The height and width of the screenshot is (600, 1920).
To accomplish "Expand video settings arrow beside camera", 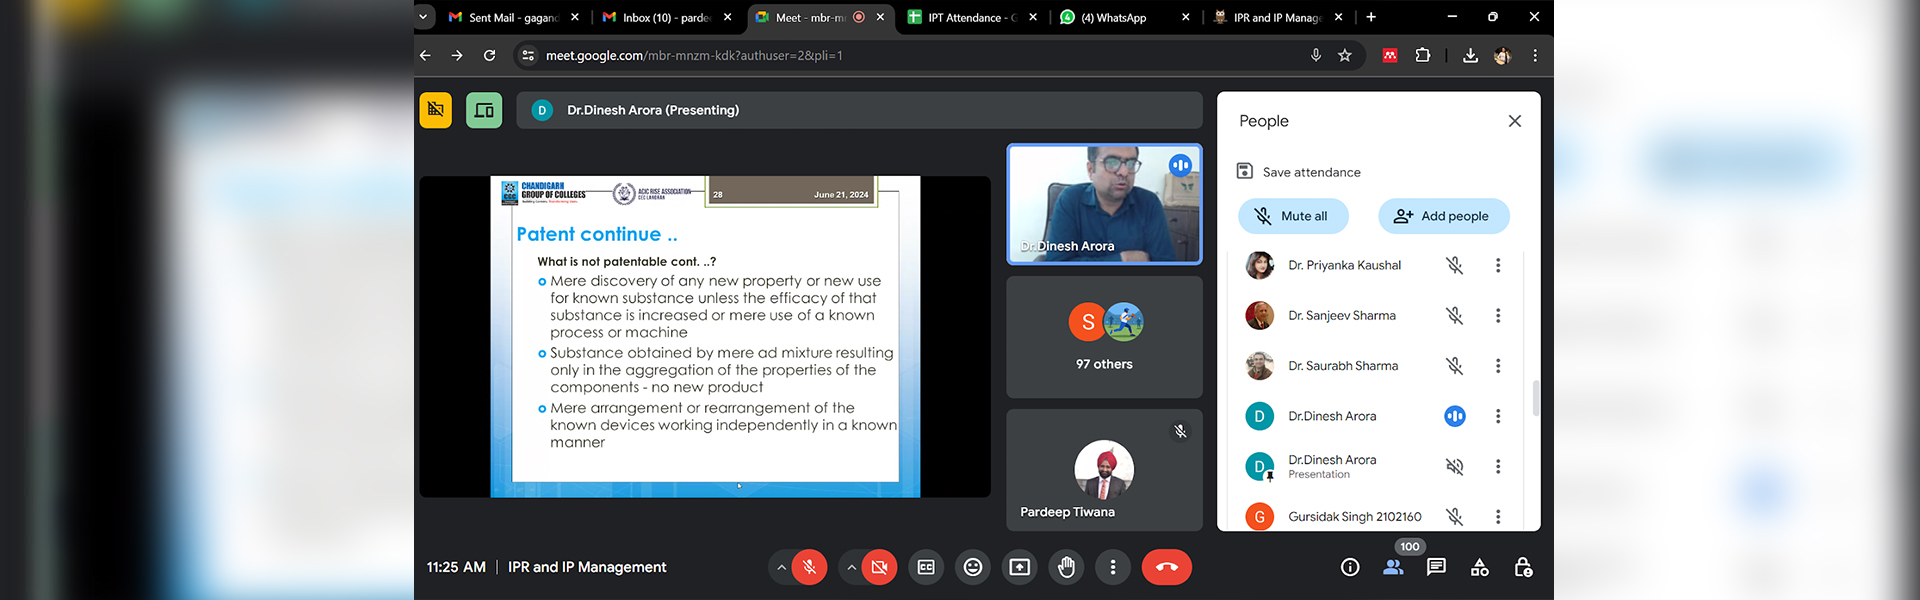I will tap(851, 567).
